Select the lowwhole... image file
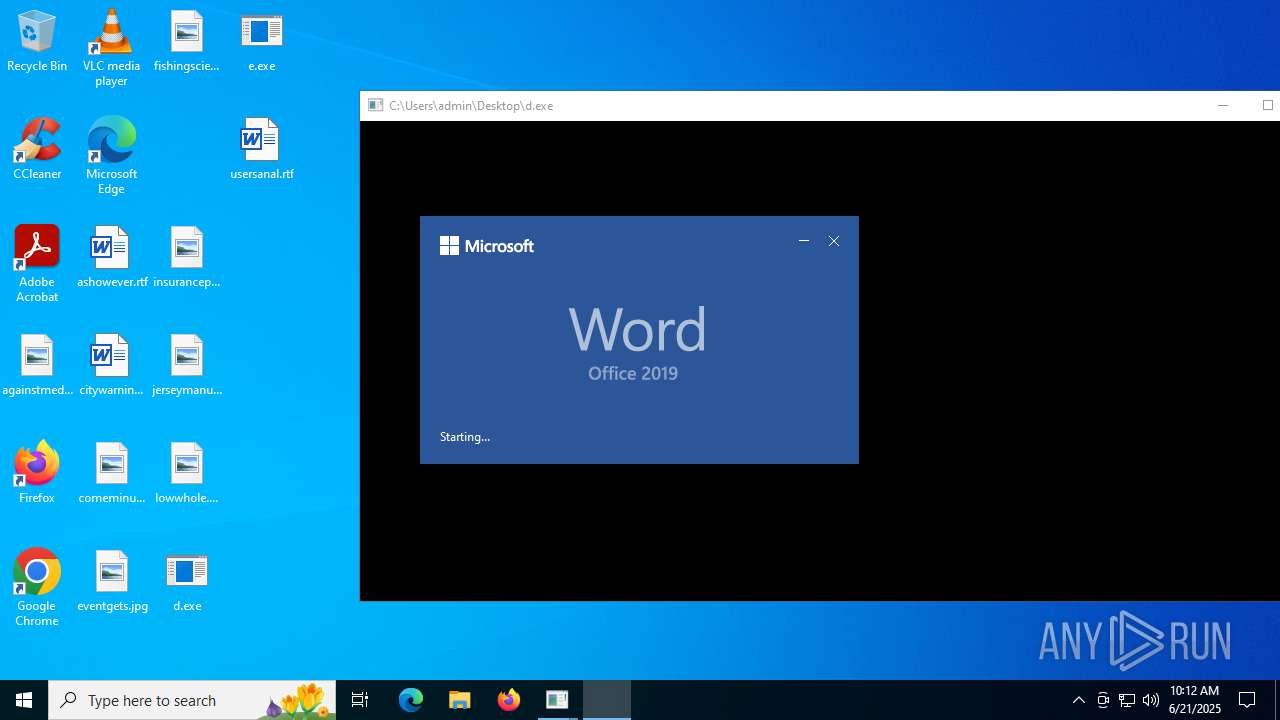This screenshot has width=1280, height=720. click(x=186, y=474)
